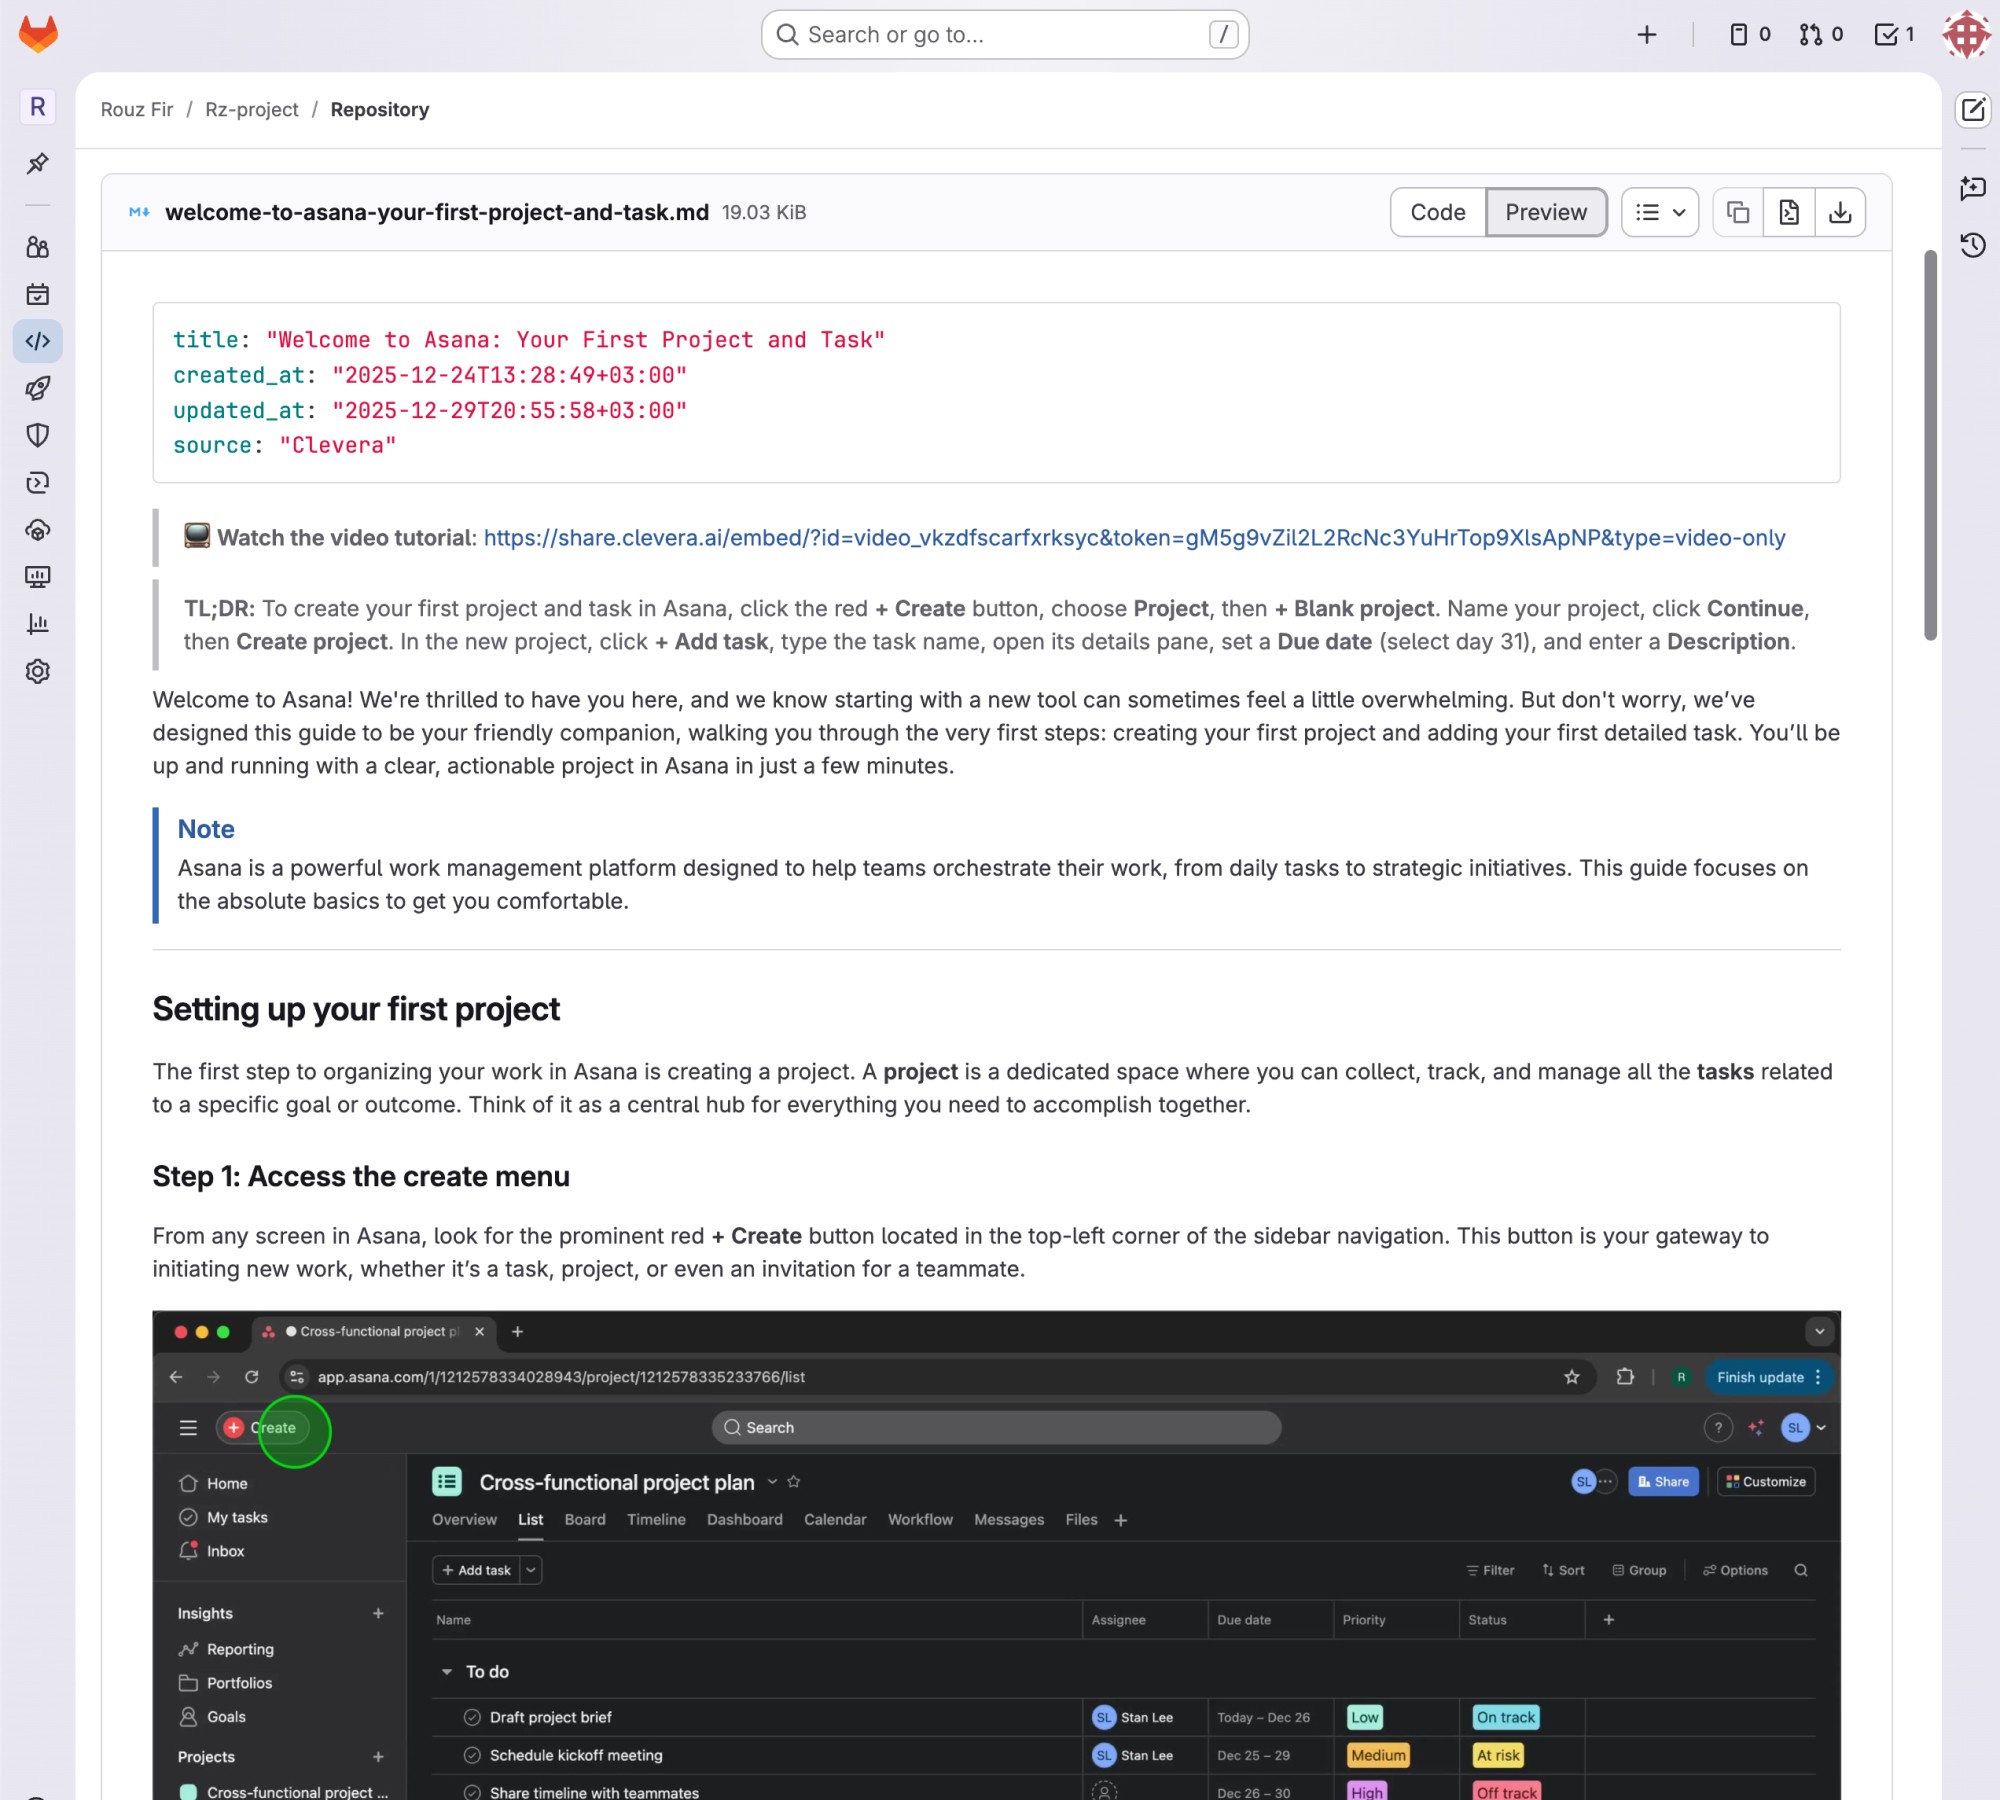2000x1800 pixels.
Task: Go to Rouz Fir breadcrumb
Action: pyautogui.click(x=137, y=110)
